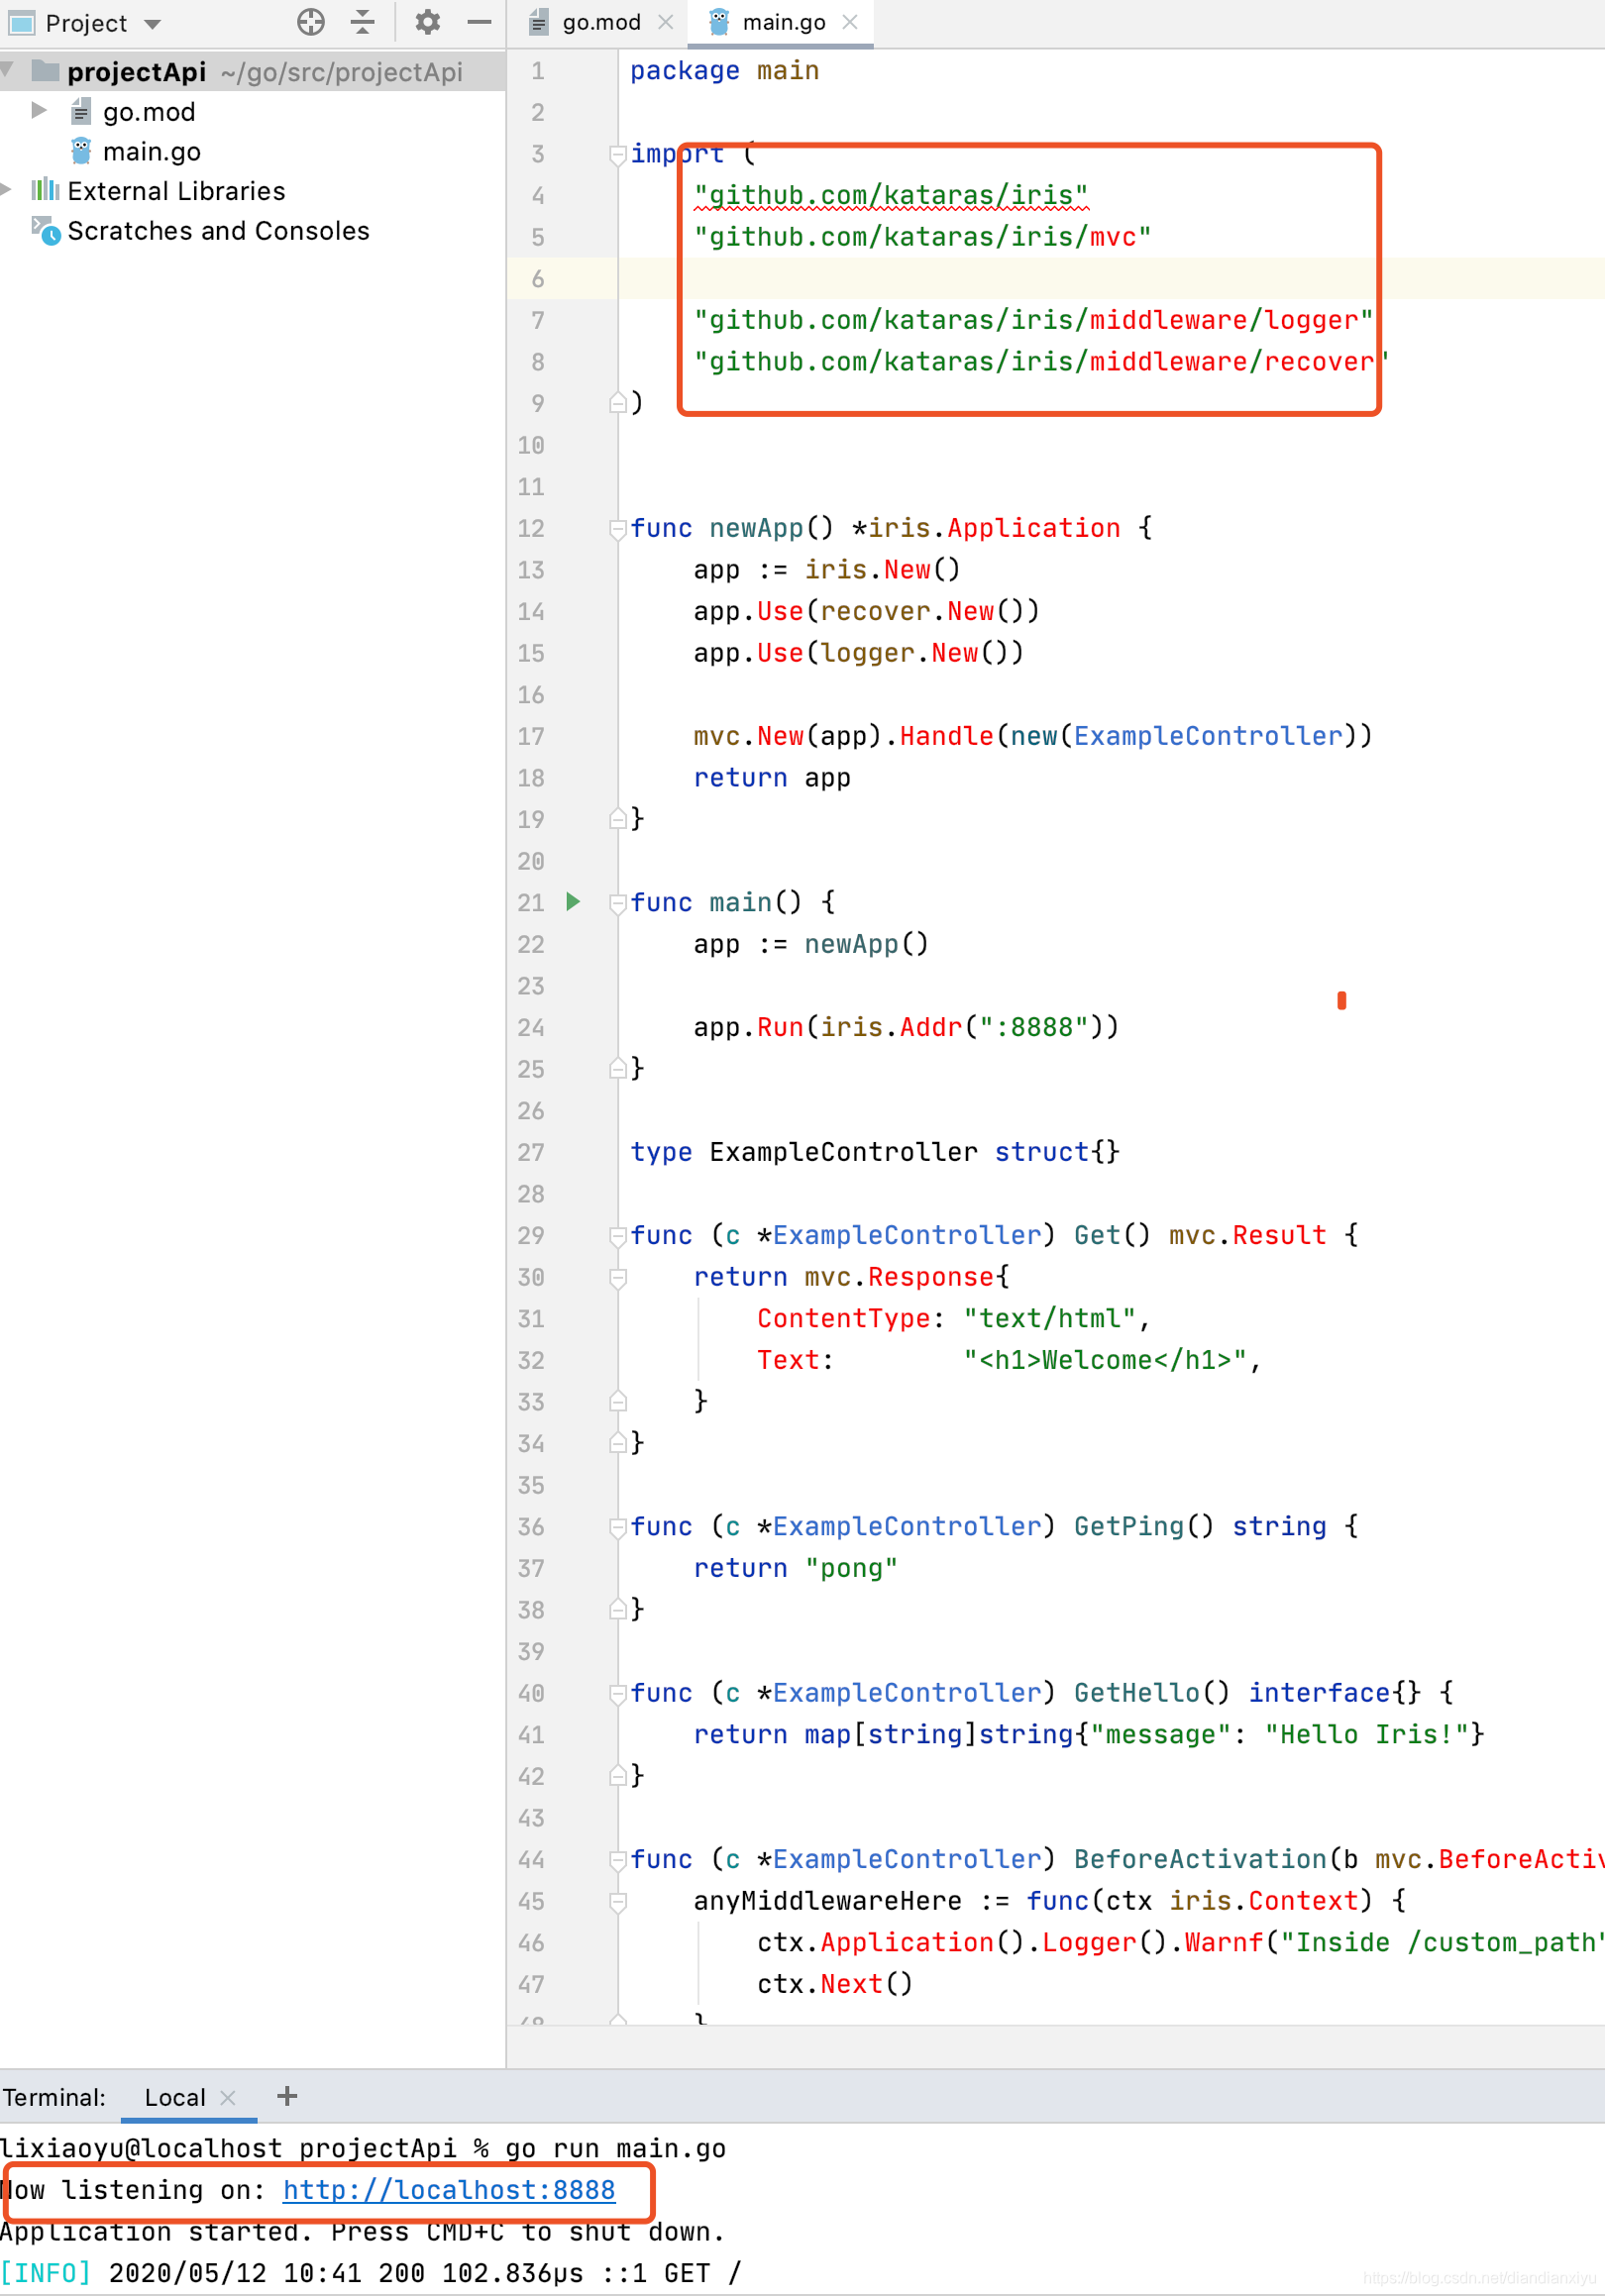Click the middleware/logger import line
Screen dimensions: 1605x2296
[1033, 320]
